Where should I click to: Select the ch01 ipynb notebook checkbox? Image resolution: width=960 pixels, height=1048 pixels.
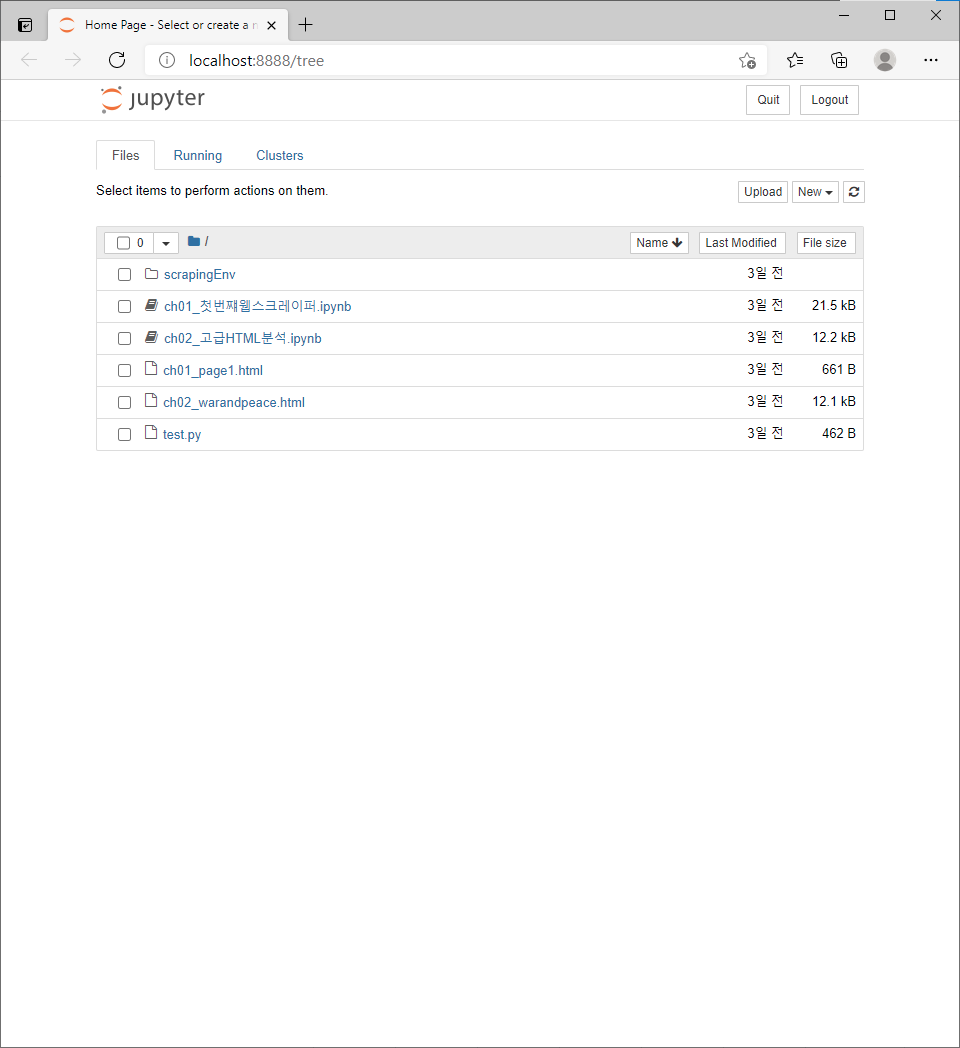[x=124, y=306]
